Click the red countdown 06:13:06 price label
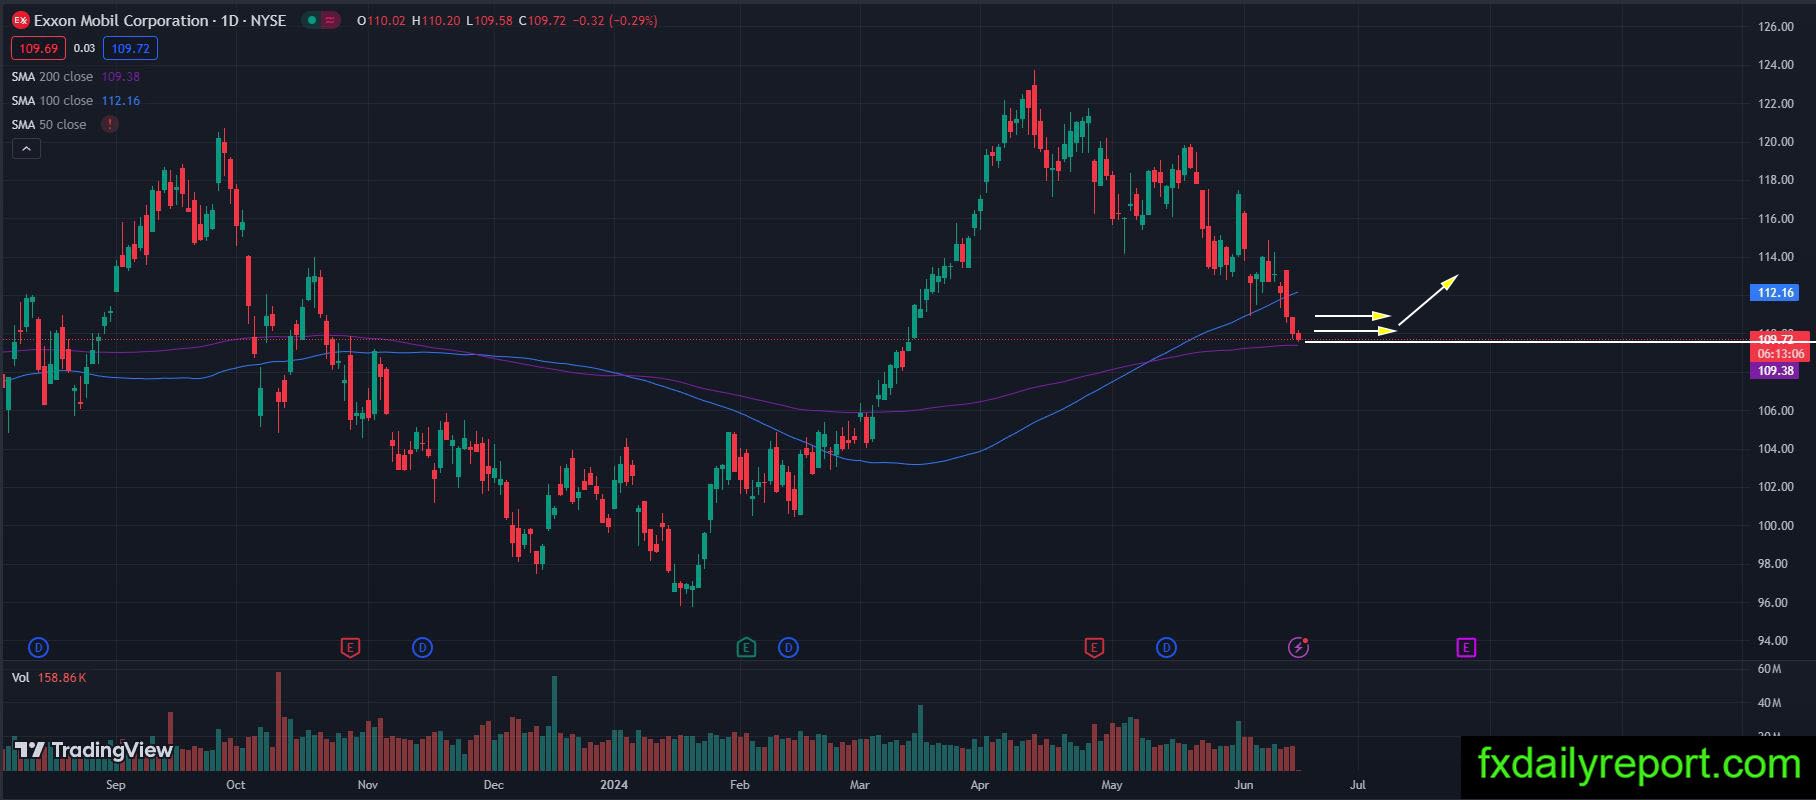 1780,354
